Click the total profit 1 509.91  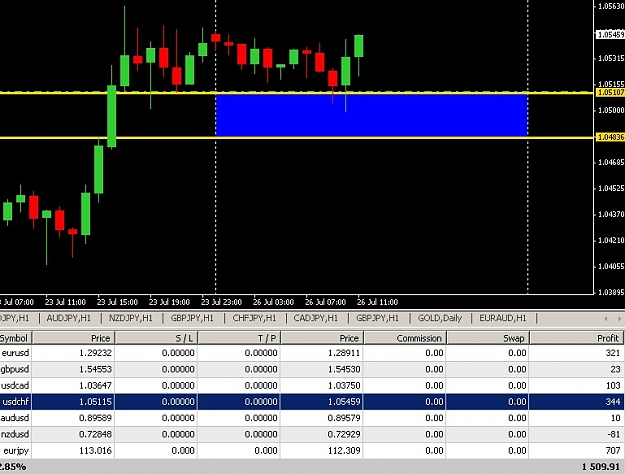(601, 466)
